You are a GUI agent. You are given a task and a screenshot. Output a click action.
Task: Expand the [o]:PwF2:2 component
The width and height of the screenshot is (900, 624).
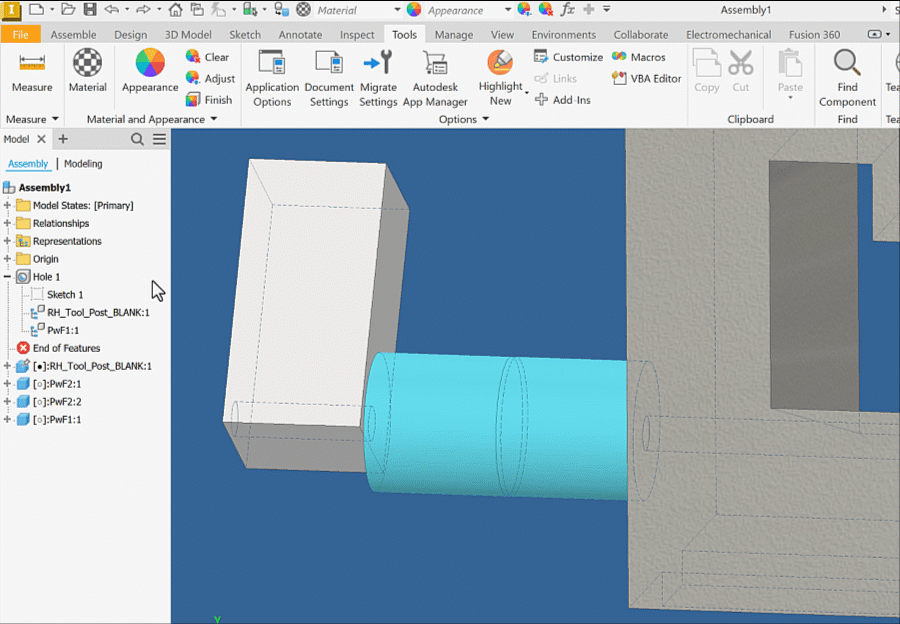coord(7,401)
